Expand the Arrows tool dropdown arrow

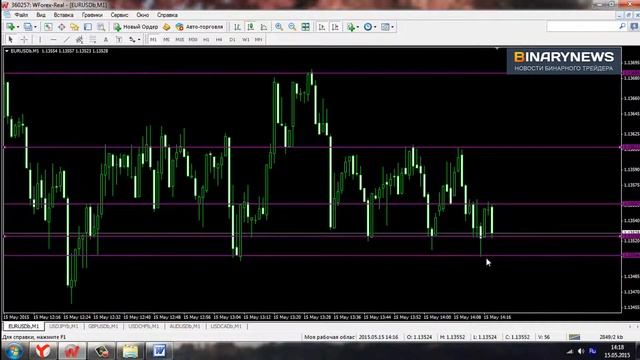(x=139, y=40)
